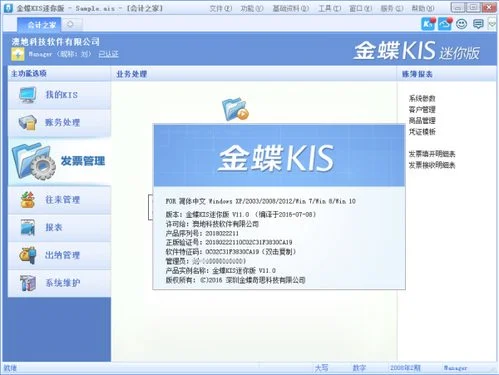This screenshot has width=499, height=375.
Task: Click the 版权所有 line in about box
Action: (x=235, y=280)
